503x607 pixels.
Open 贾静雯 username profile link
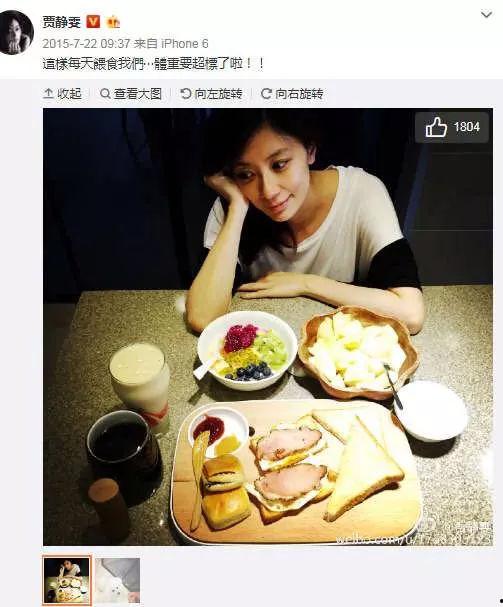(x=61, y=22)
